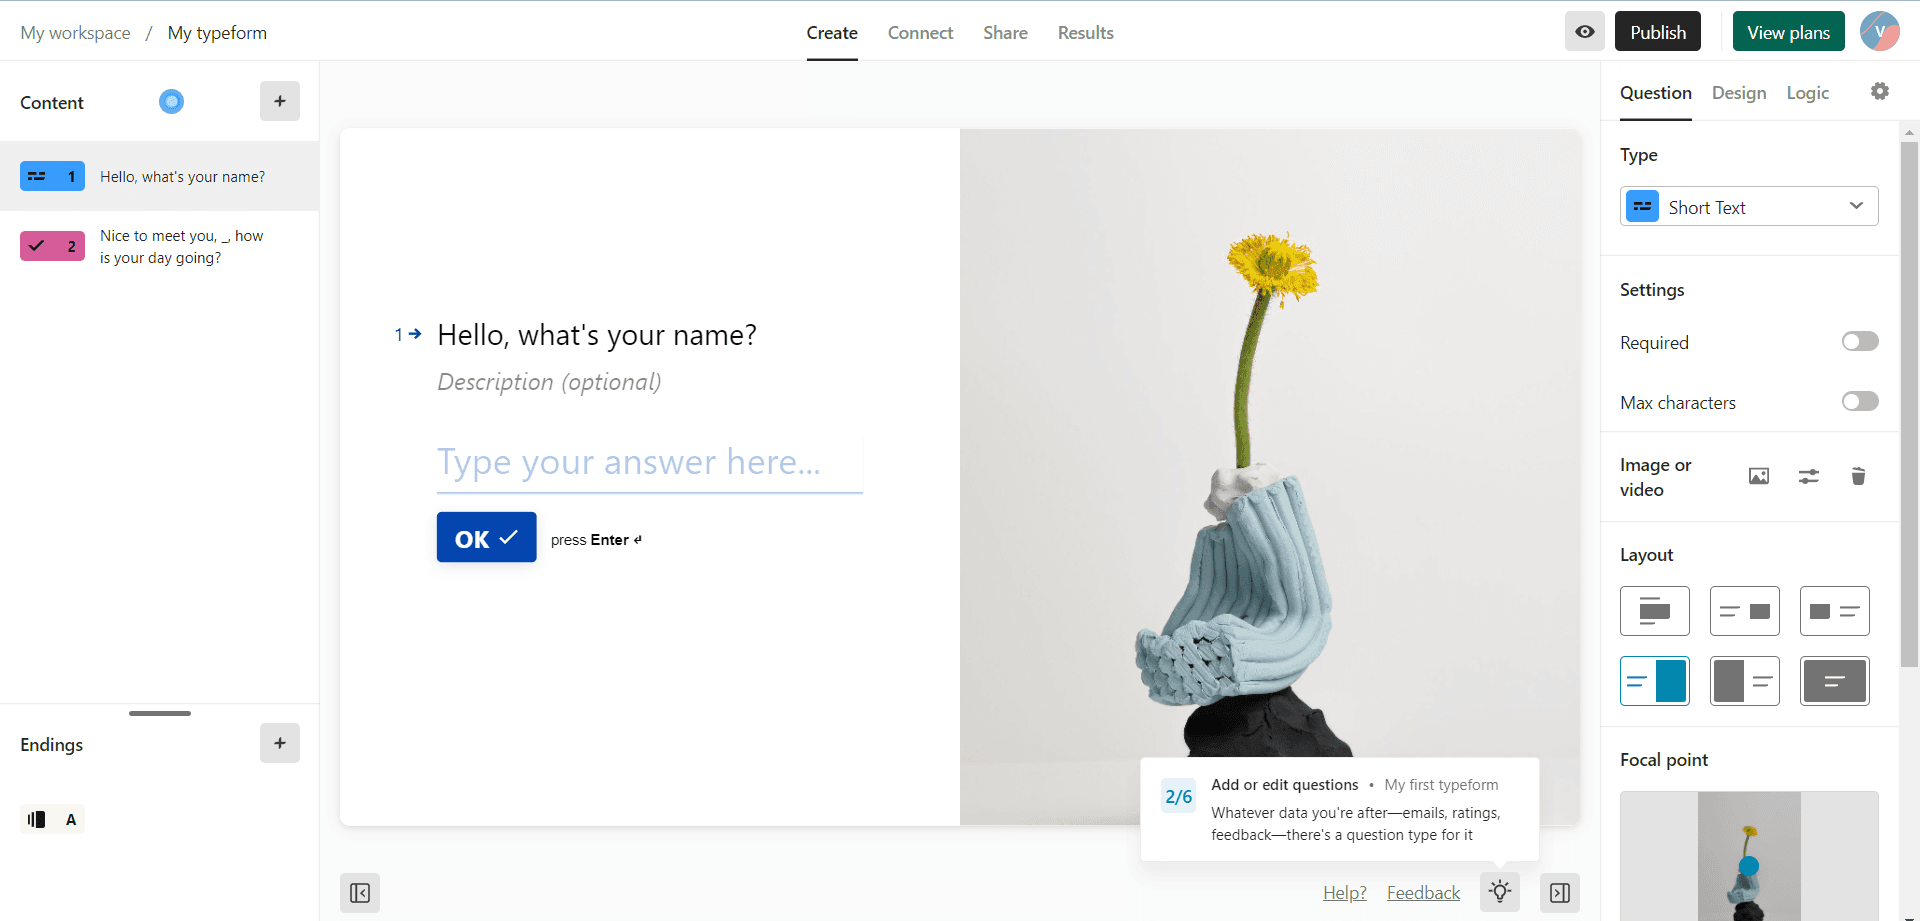Image resolution: width=1920 pixels, height=921 pixels.
Task: Open the tips lightbulb icon
Action: coord(1500,891)
